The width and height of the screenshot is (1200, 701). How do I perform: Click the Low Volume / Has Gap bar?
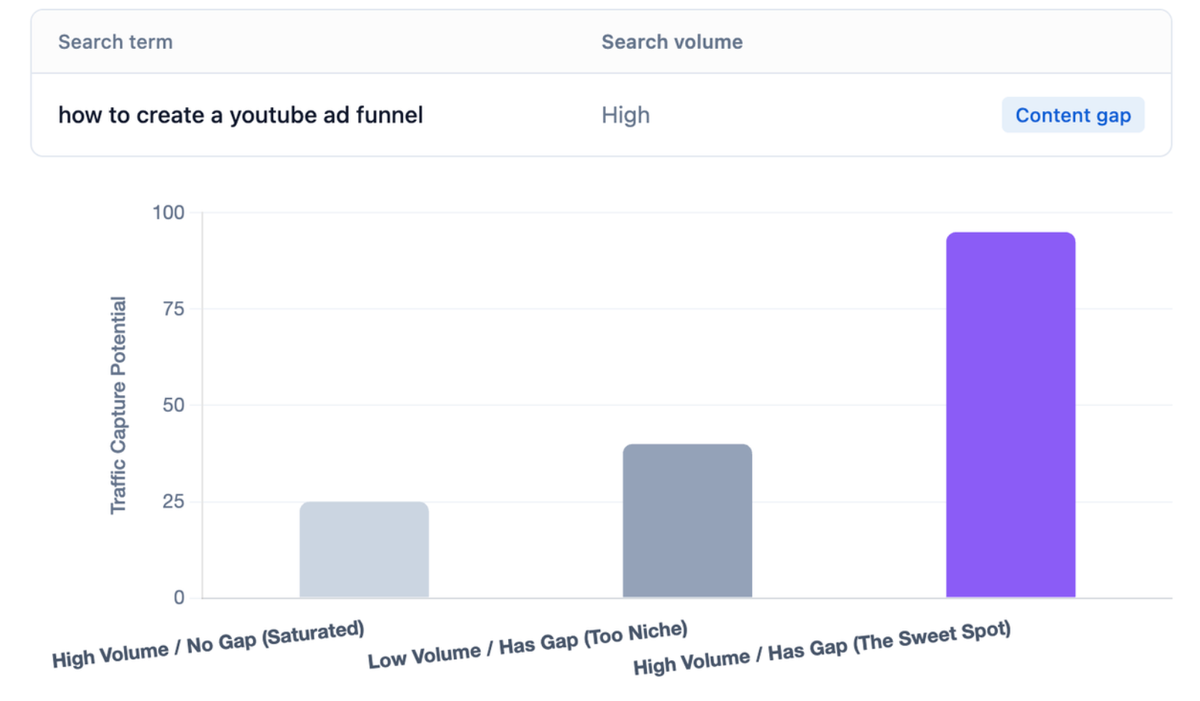pyautogui.click(x=687, y=521)
